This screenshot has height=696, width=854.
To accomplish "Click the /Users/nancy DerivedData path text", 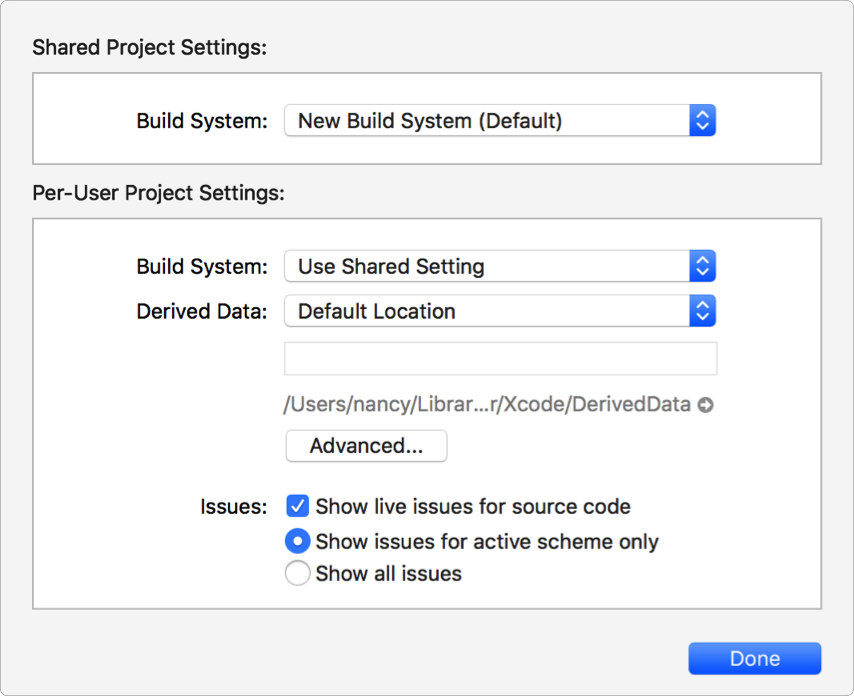I will point(487,405).
